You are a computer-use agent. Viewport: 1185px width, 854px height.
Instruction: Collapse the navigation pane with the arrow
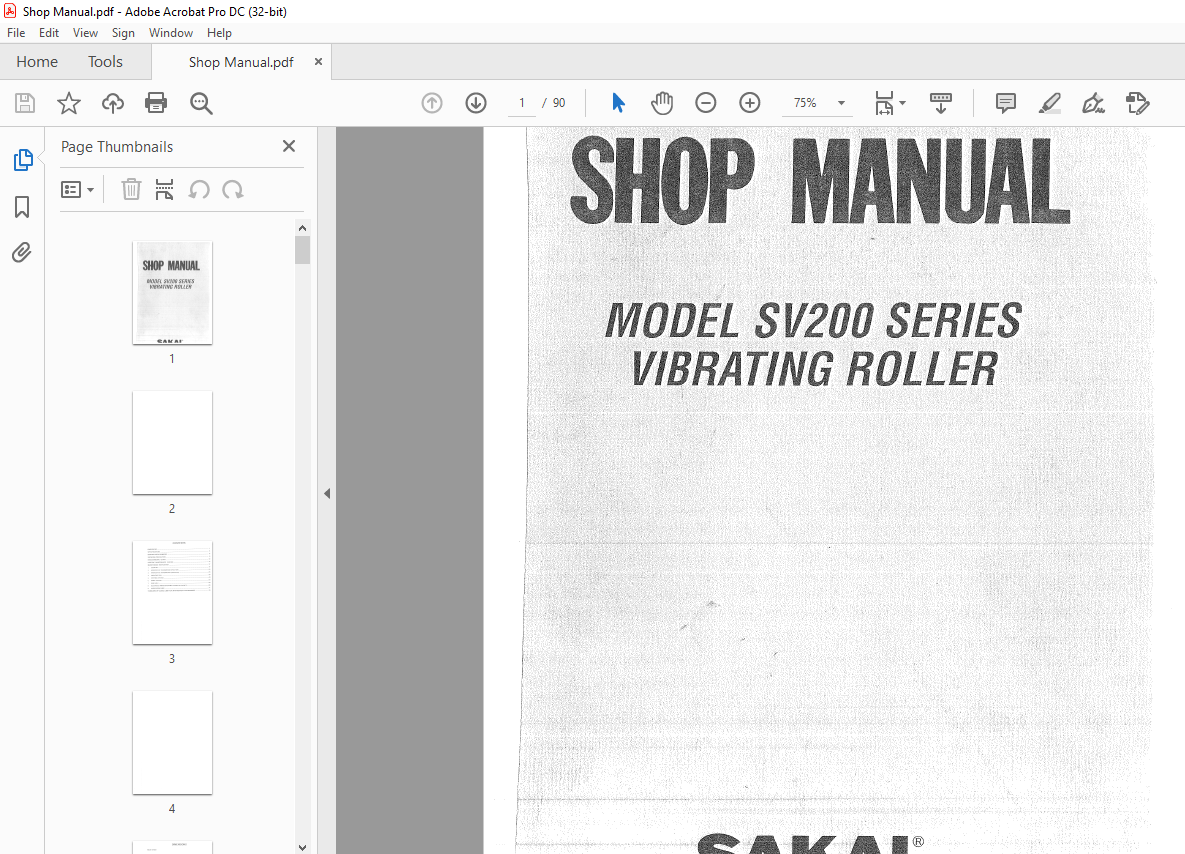pyautogui.click(x=326, y=494)
